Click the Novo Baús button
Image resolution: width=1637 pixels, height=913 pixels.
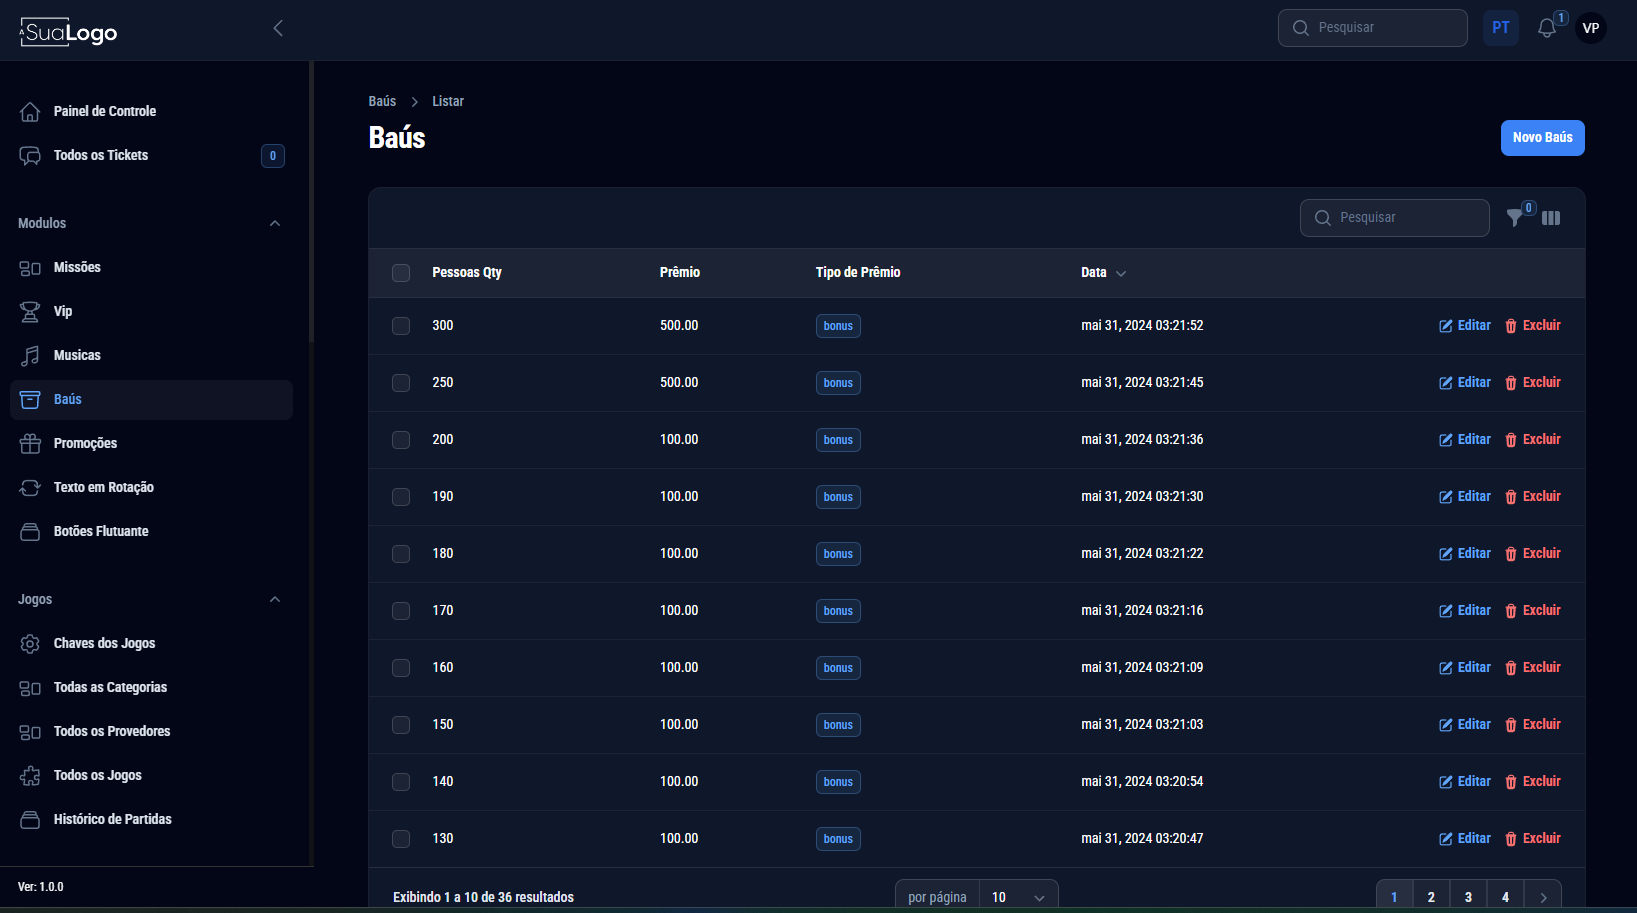point(1542,138)
